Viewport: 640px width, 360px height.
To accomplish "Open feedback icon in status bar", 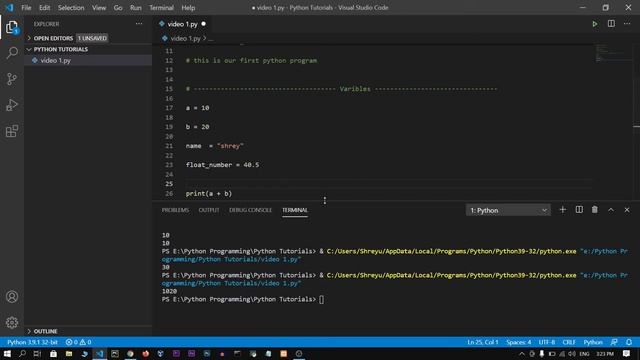I will [x=614, y=342].
